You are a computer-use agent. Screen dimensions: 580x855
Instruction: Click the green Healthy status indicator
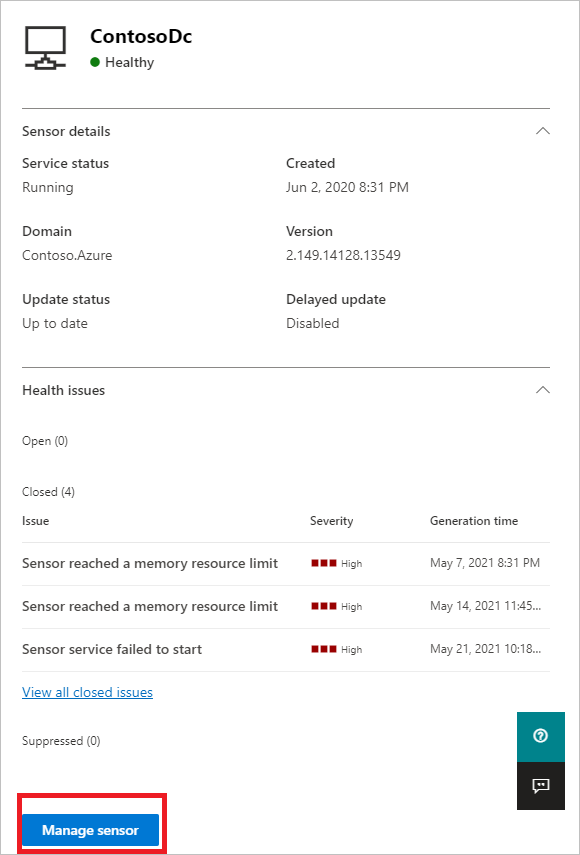tap(95, 62)
